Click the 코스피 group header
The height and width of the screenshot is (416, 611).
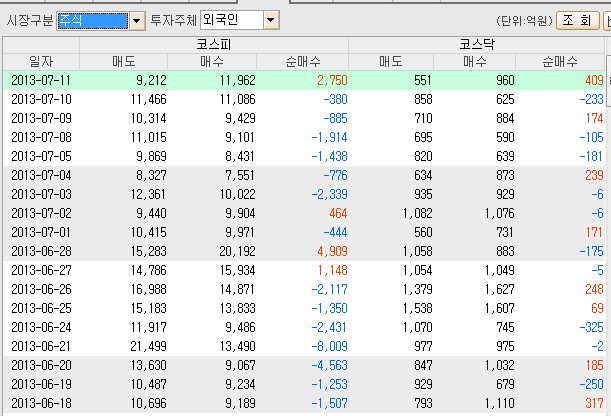(x=214, y=44)
